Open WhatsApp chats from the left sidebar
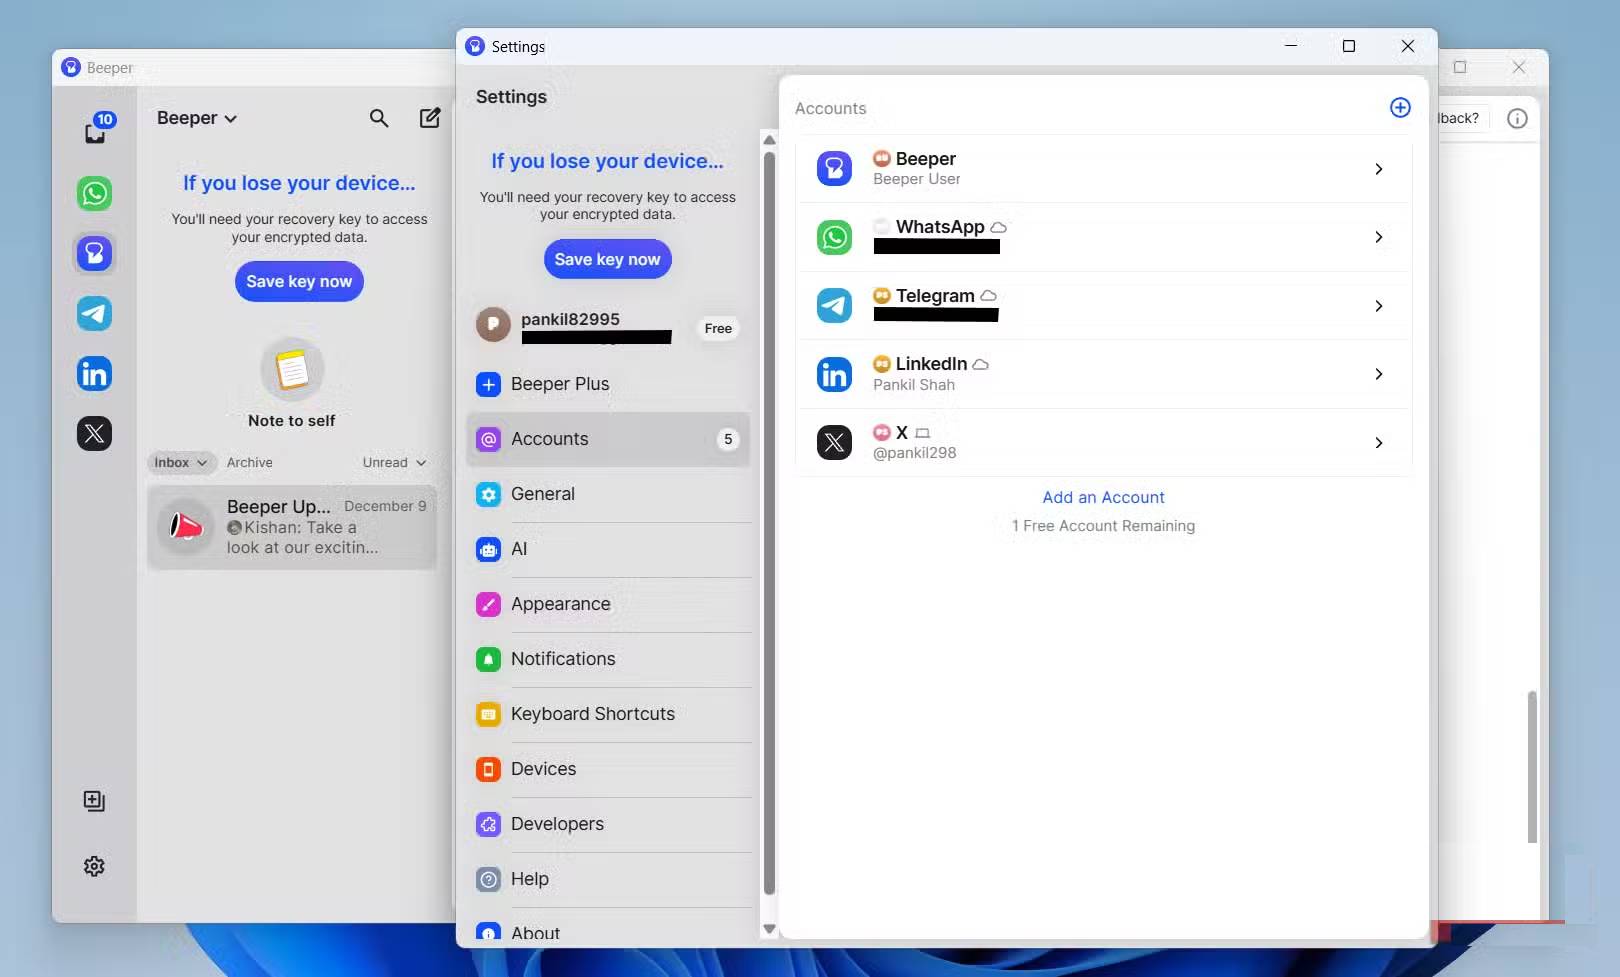 point(94,193)
